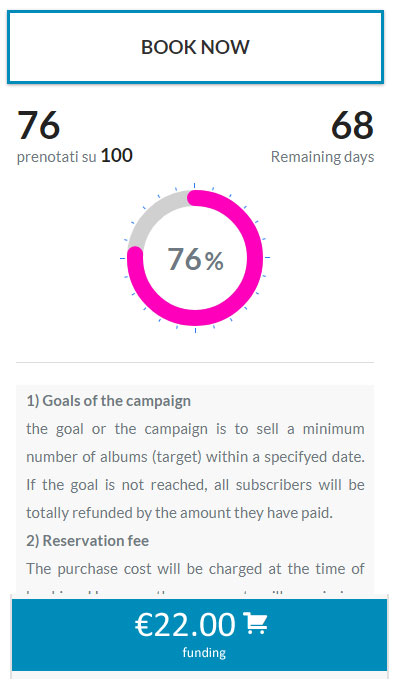Image resolution: width=393 pixels, height=683 pixels.
Task: Click the 'Reservation fee' heading
Action: pyautogui.click(x=88, y=541)
